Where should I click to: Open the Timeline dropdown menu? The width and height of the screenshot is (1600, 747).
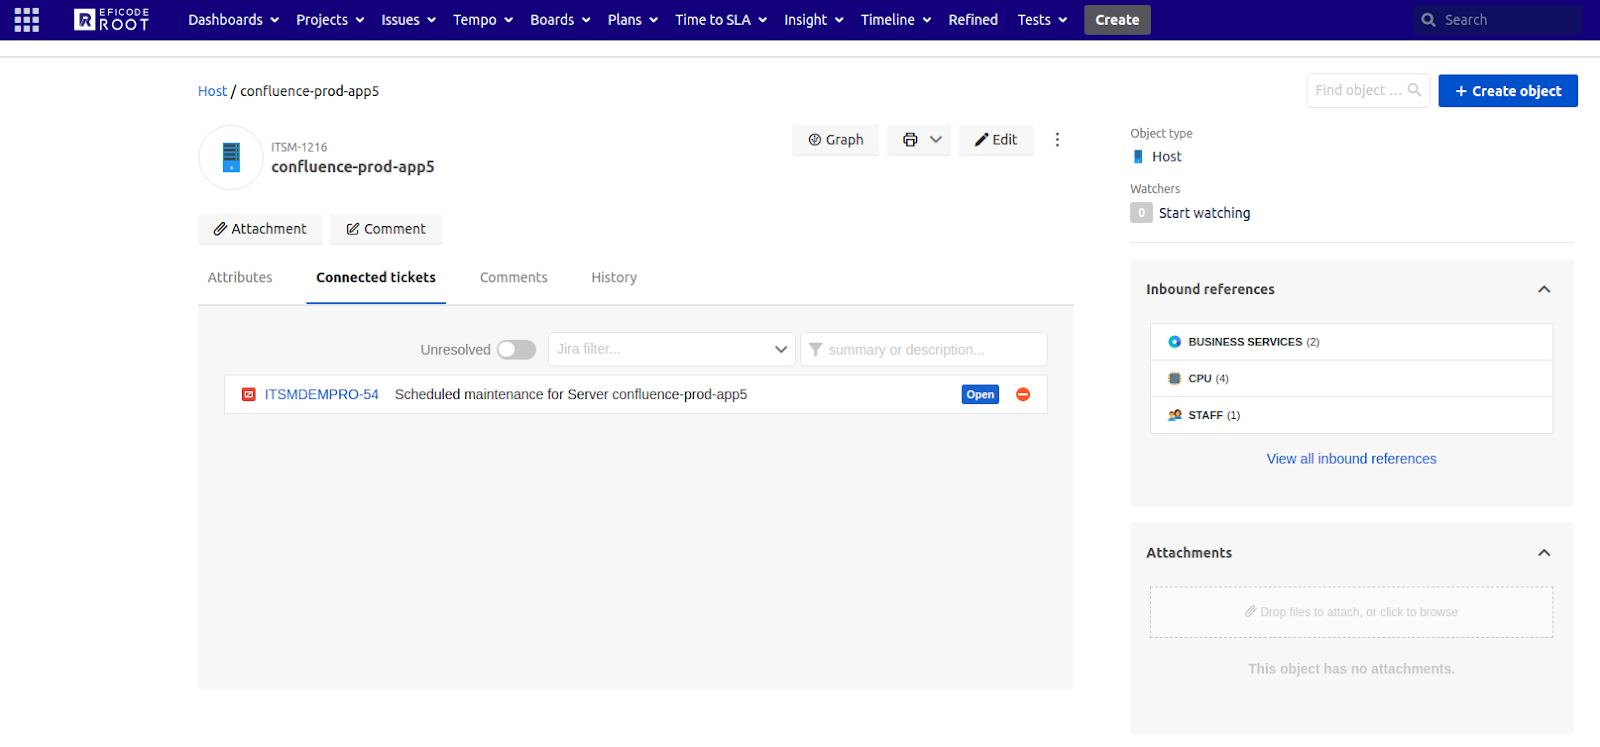tap(896, 20)
